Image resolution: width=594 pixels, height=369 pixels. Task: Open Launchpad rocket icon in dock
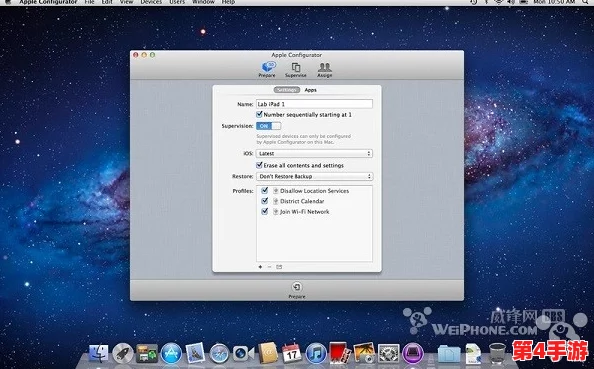(x=123, y=353)
